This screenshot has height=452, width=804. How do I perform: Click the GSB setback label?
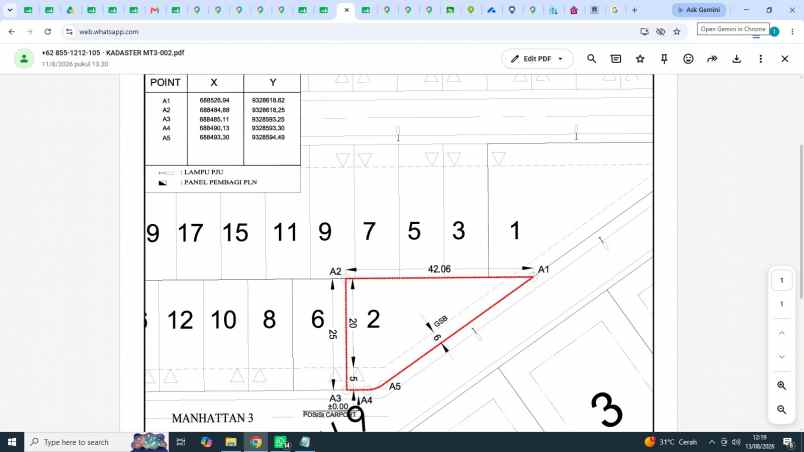click(x=440, y=321)
